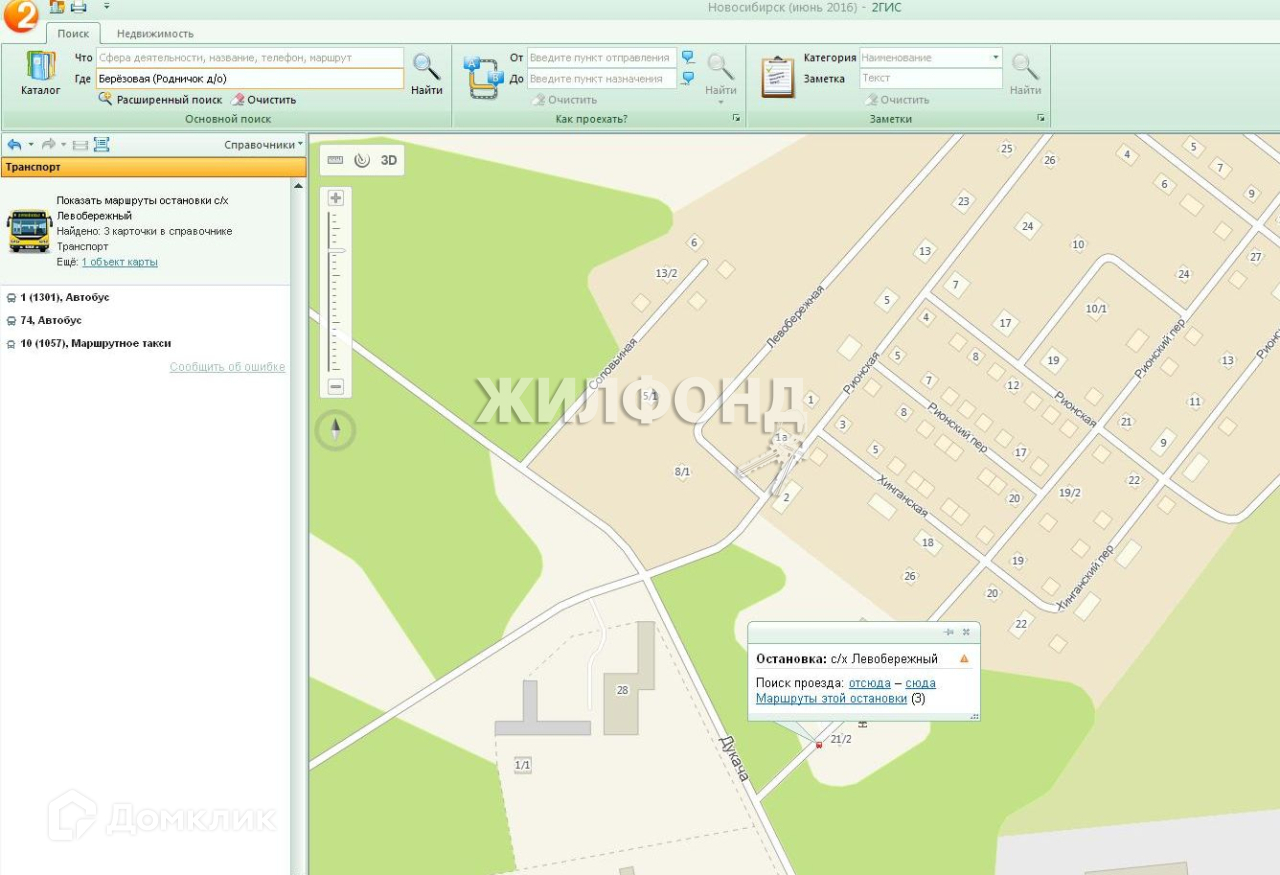Click the zoom in plus button
Viewport: 1280px width, 875px height.
click(x=336, y=198)
